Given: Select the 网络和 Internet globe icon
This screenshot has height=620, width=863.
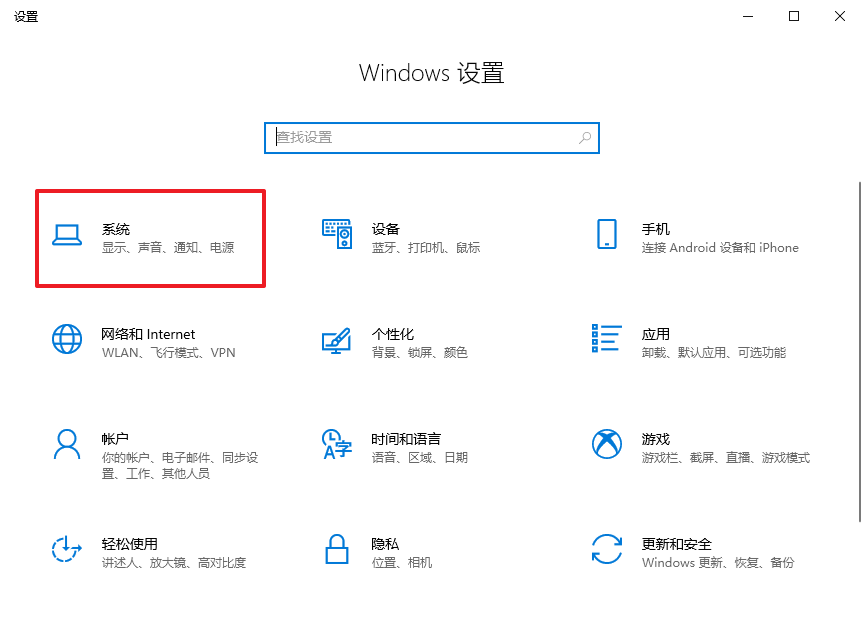Looking at the screenshot, I should pyautogui.click(x=66, y=339).
